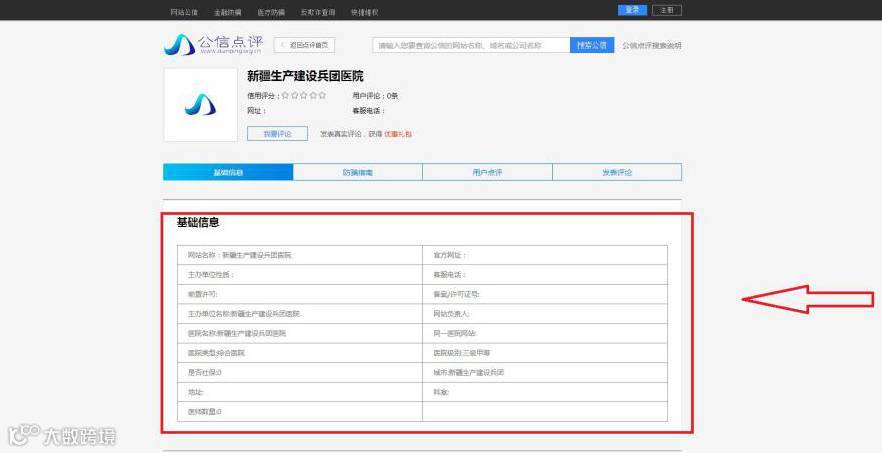The image size is (882, 453).
Task: Select the 主办单位性质 table cell
Action: coord(300,275)
